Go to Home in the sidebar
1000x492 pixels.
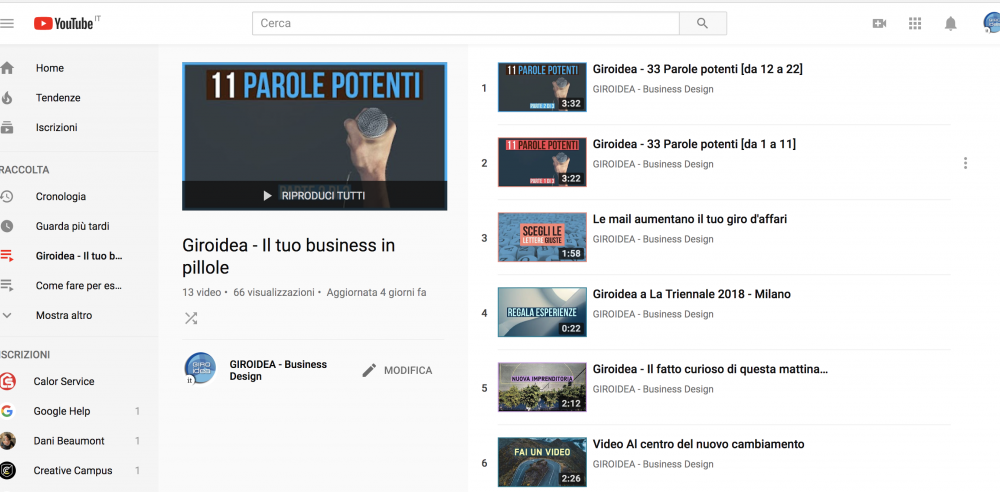pyautogui.click(x=50, y=68)
